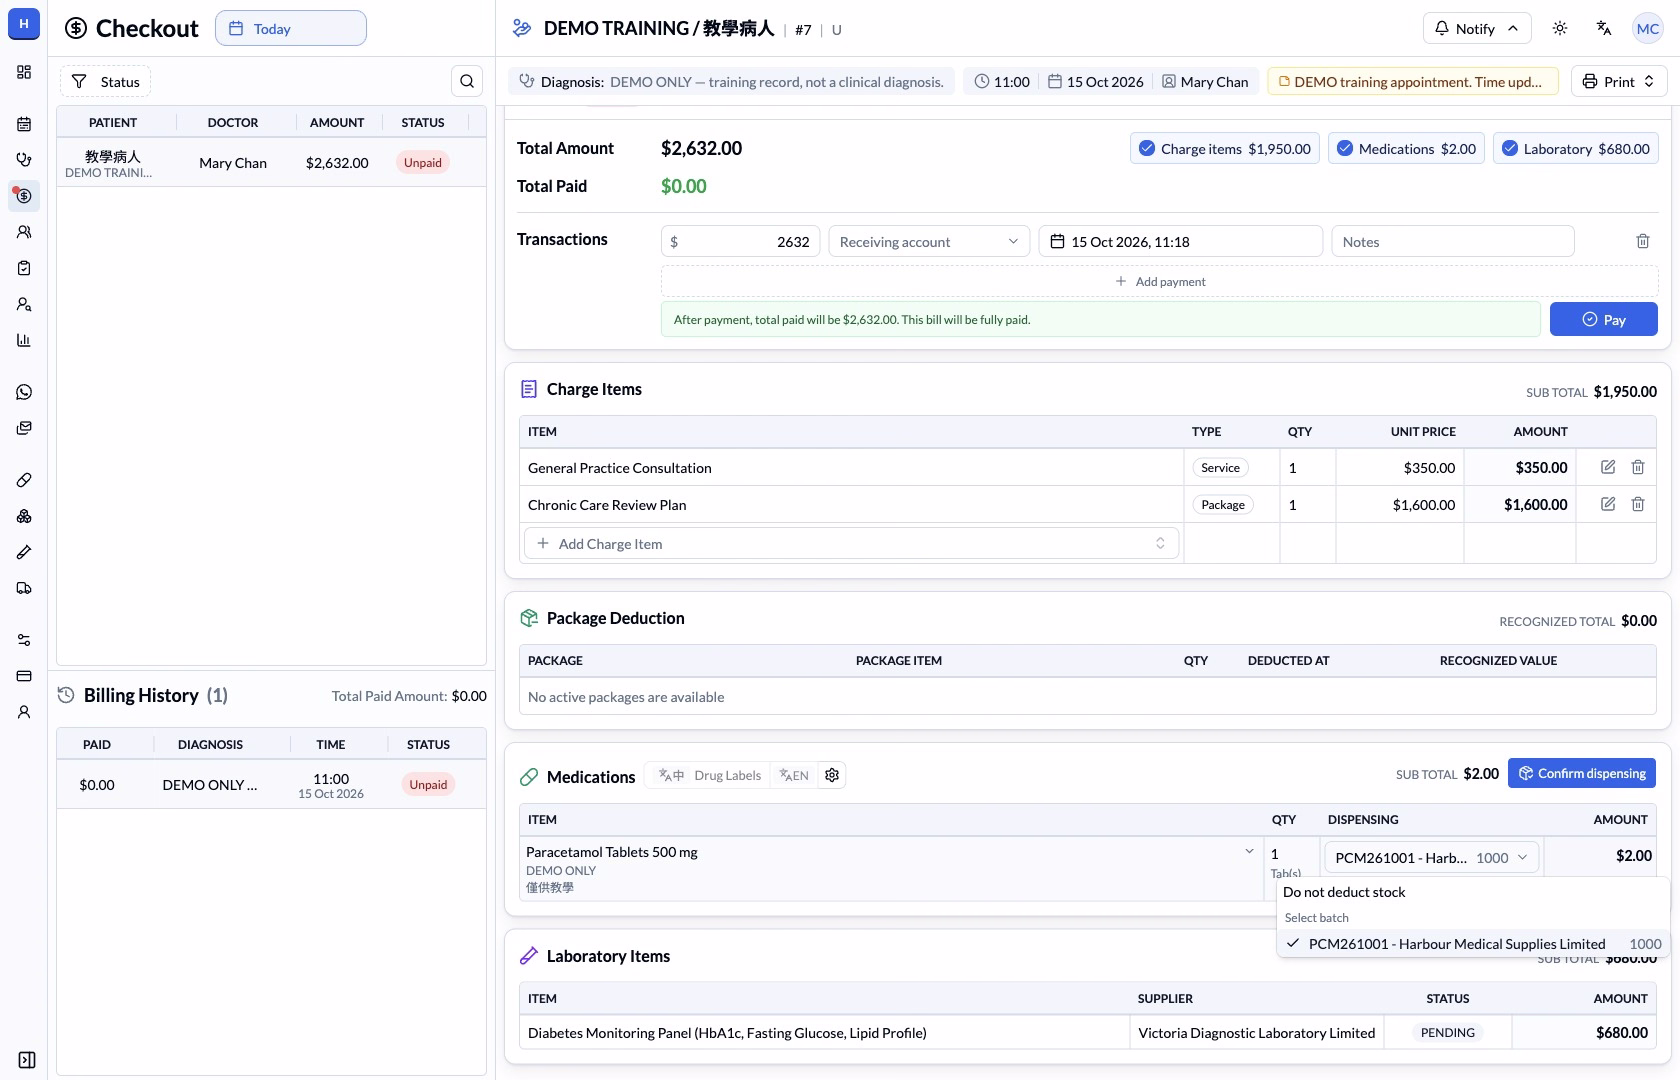Open the calendar icon in left sidebar
1680x1080 pixels.
(24, 124)
